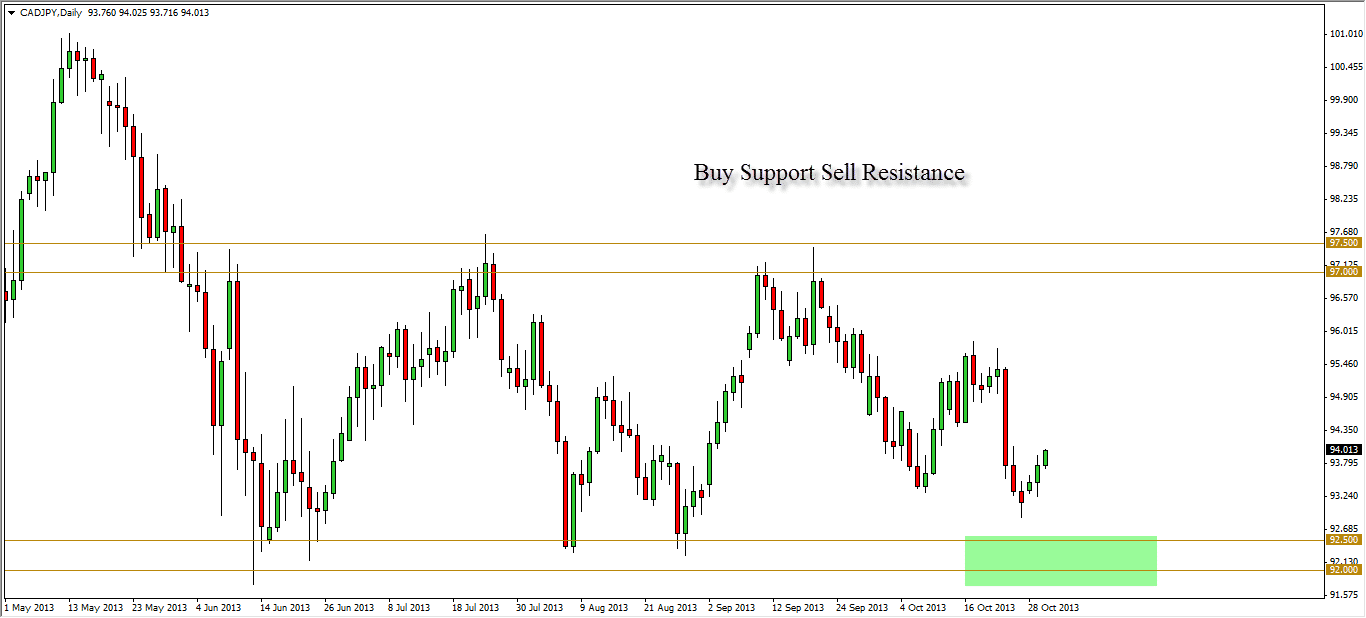Click the 1 May 2013 date label
1366x618 pixels.
pos(28,608)
